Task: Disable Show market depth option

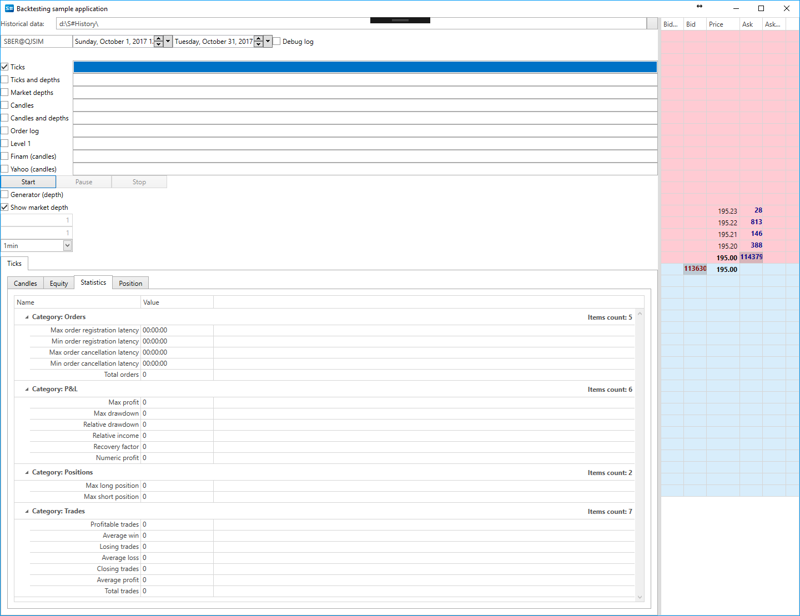Action: [5, 207]
